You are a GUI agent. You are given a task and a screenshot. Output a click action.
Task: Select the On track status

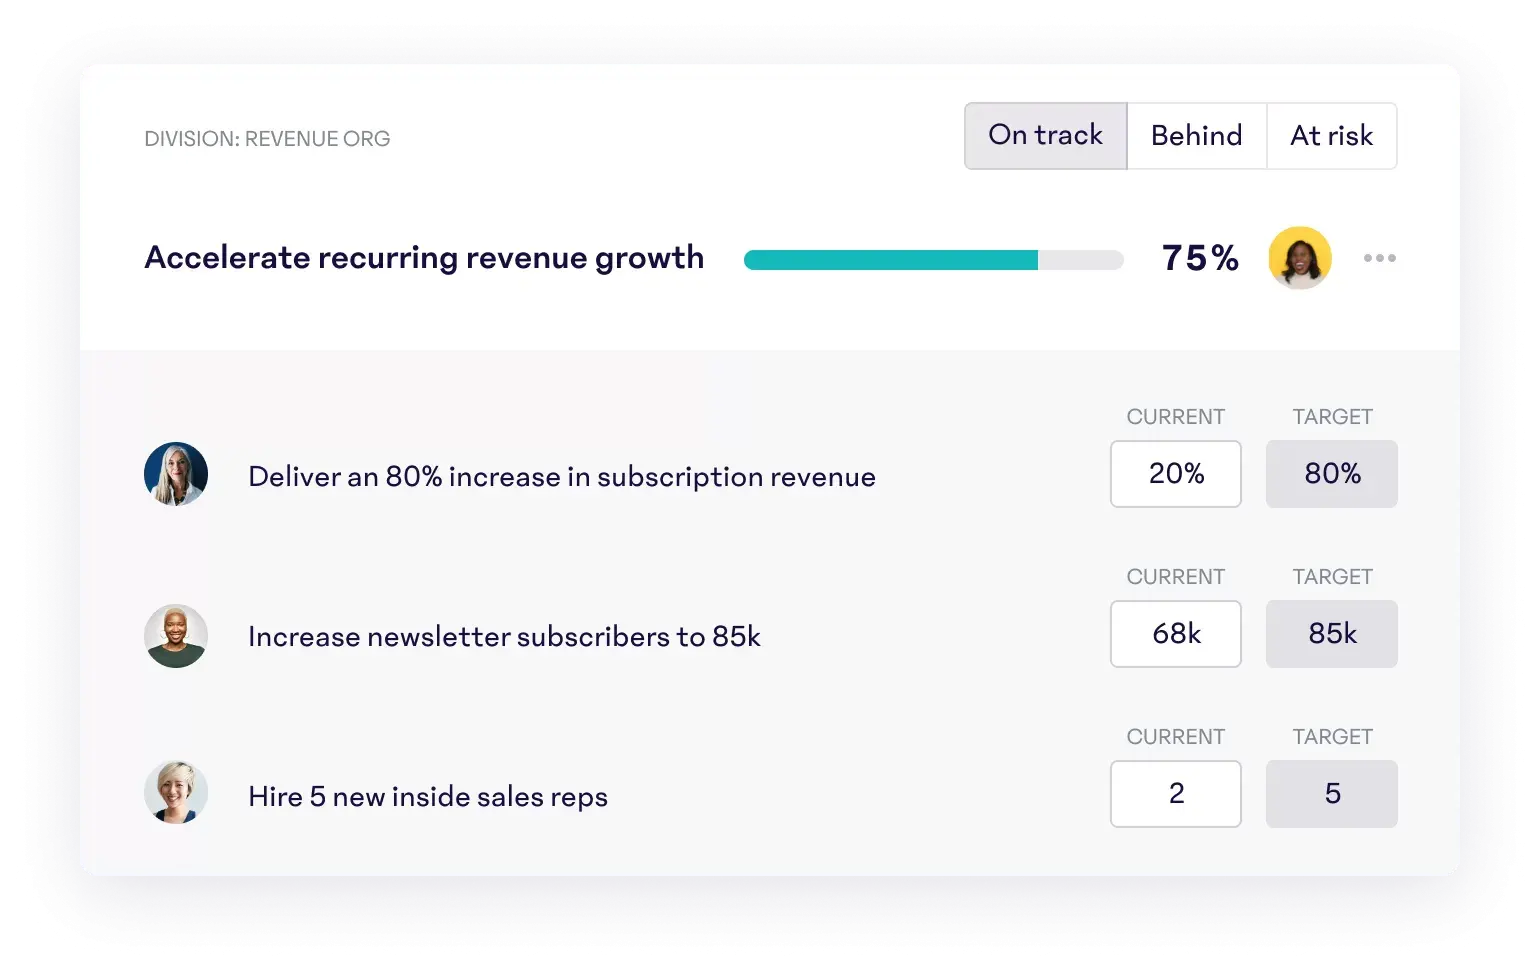pyautogui.click(x=1045, y=136)
